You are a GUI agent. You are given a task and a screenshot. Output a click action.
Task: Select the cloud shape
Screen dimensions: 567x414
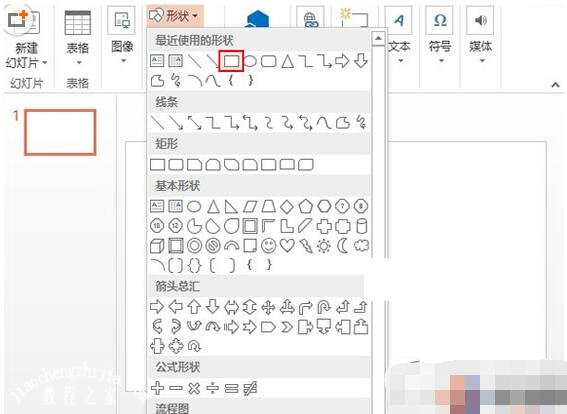coord(361,246)
